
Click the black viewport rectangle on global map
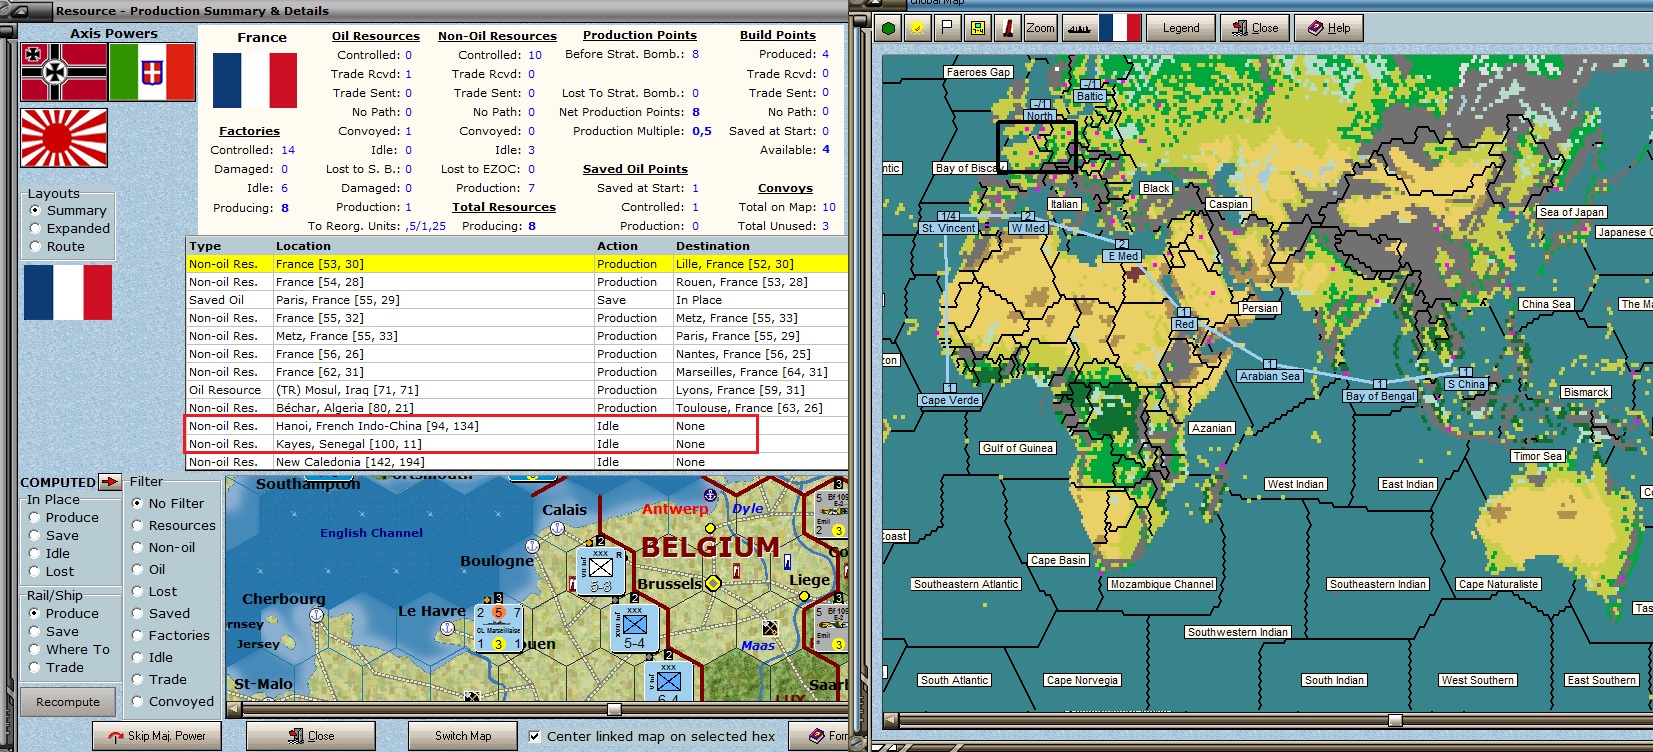[x=1037, y=147]
